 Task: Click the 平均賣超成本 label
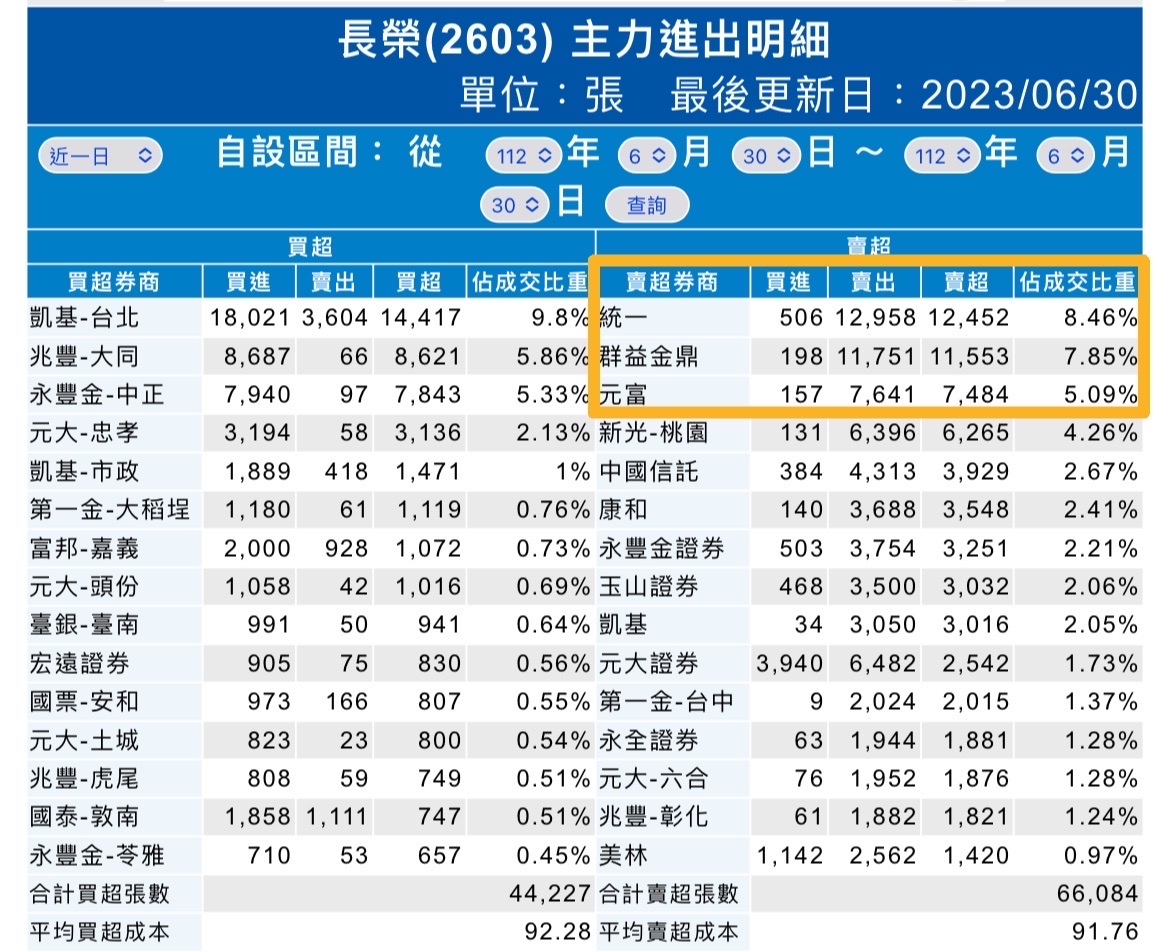click(669, 932)
